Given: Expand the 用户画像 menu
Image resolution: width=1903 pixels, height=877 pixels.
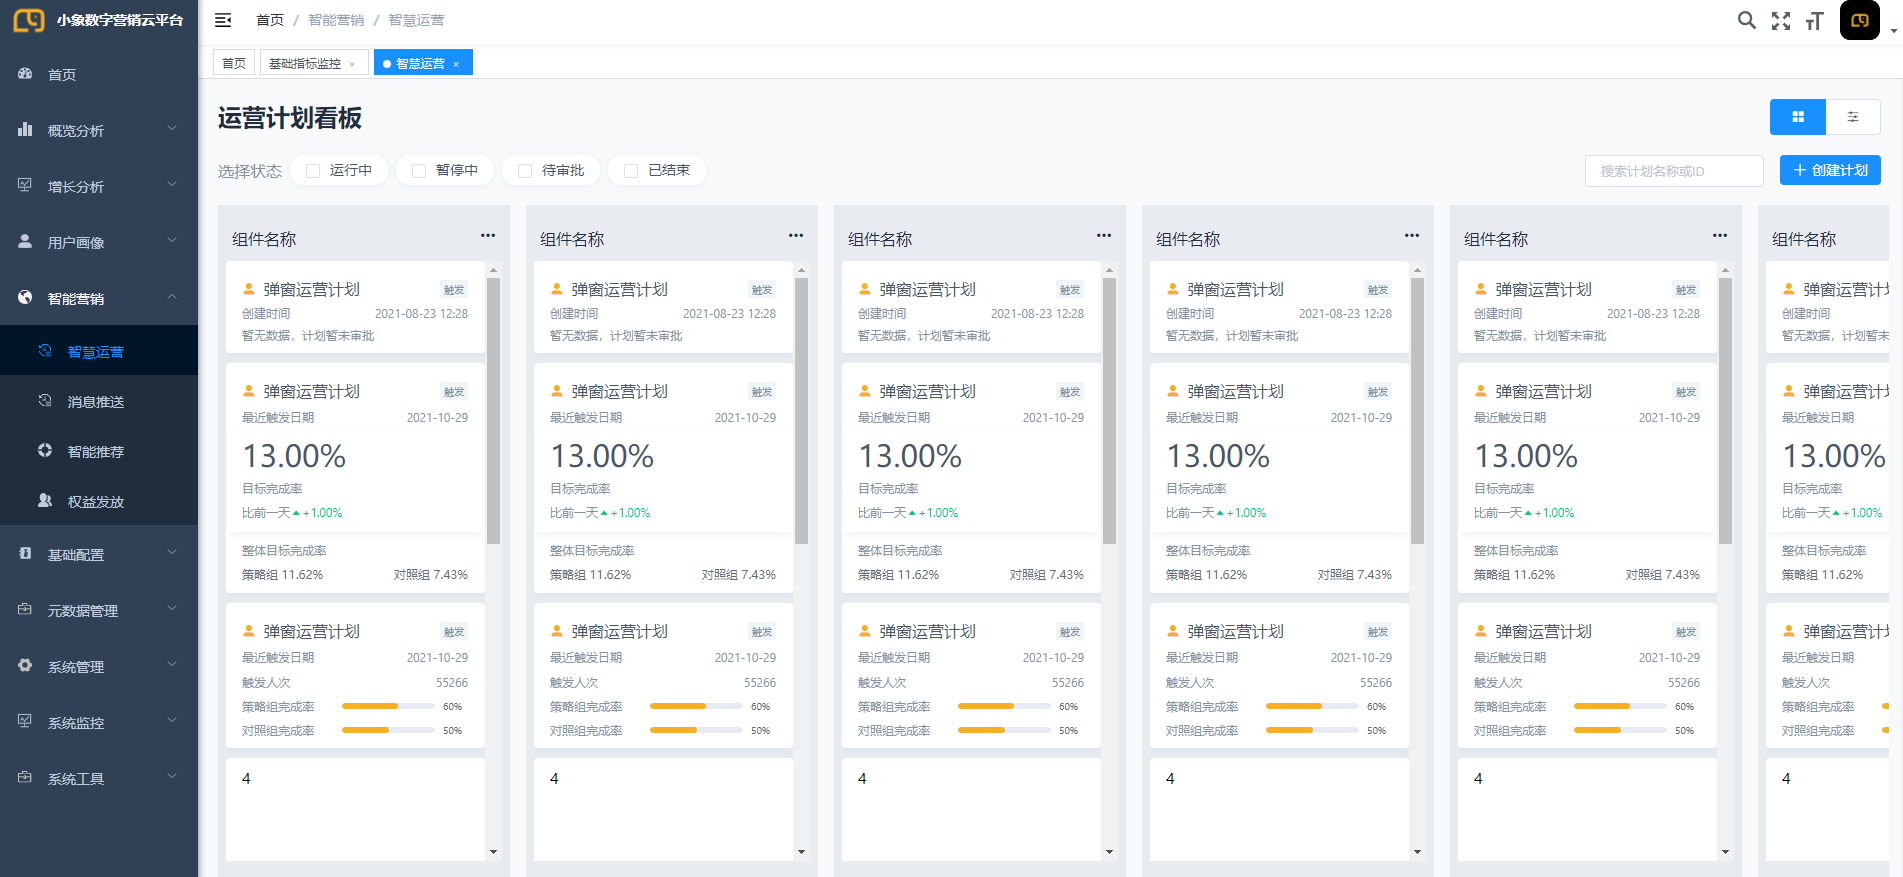Looking at the screenshot, I should coord(172,241).
